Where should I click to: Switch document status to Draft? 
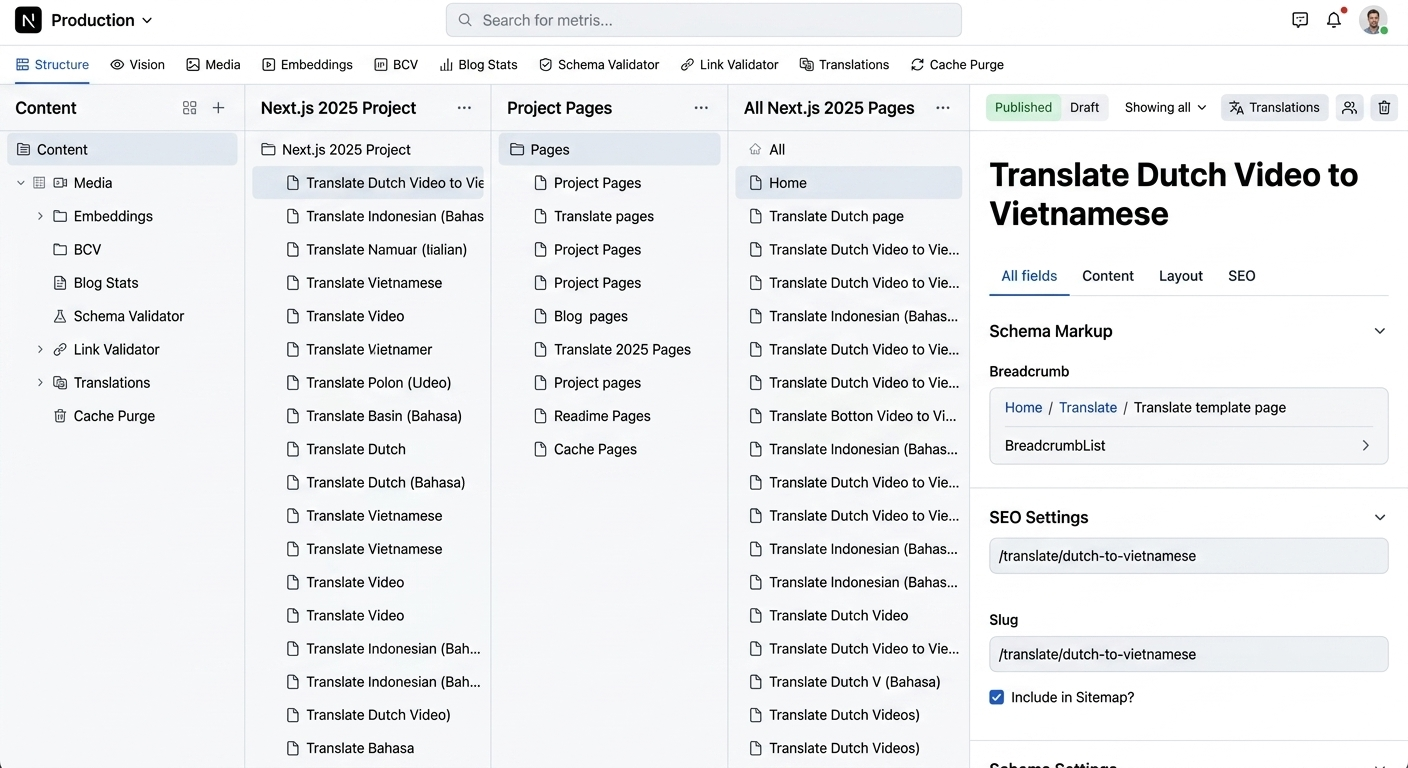[x=1084, y=108]
